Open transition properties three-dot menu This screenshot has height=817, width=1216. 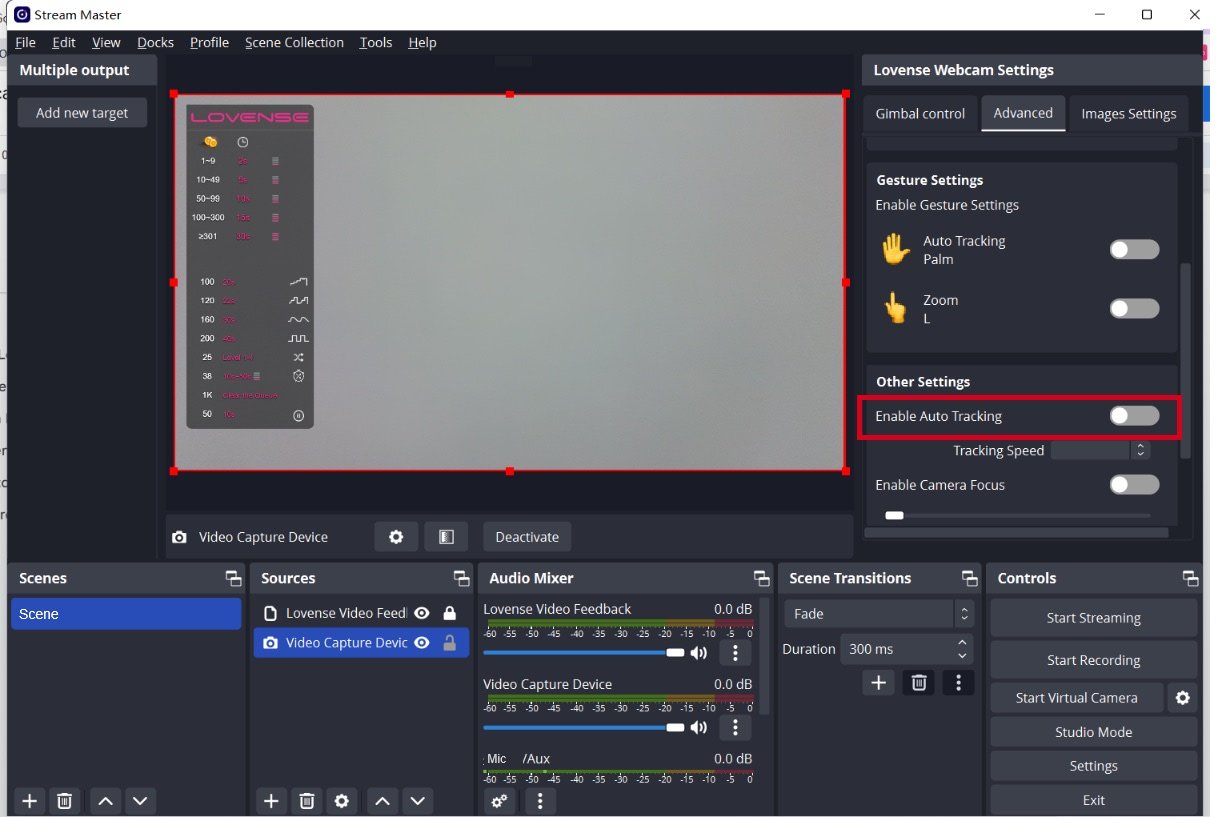coord(958,683)
